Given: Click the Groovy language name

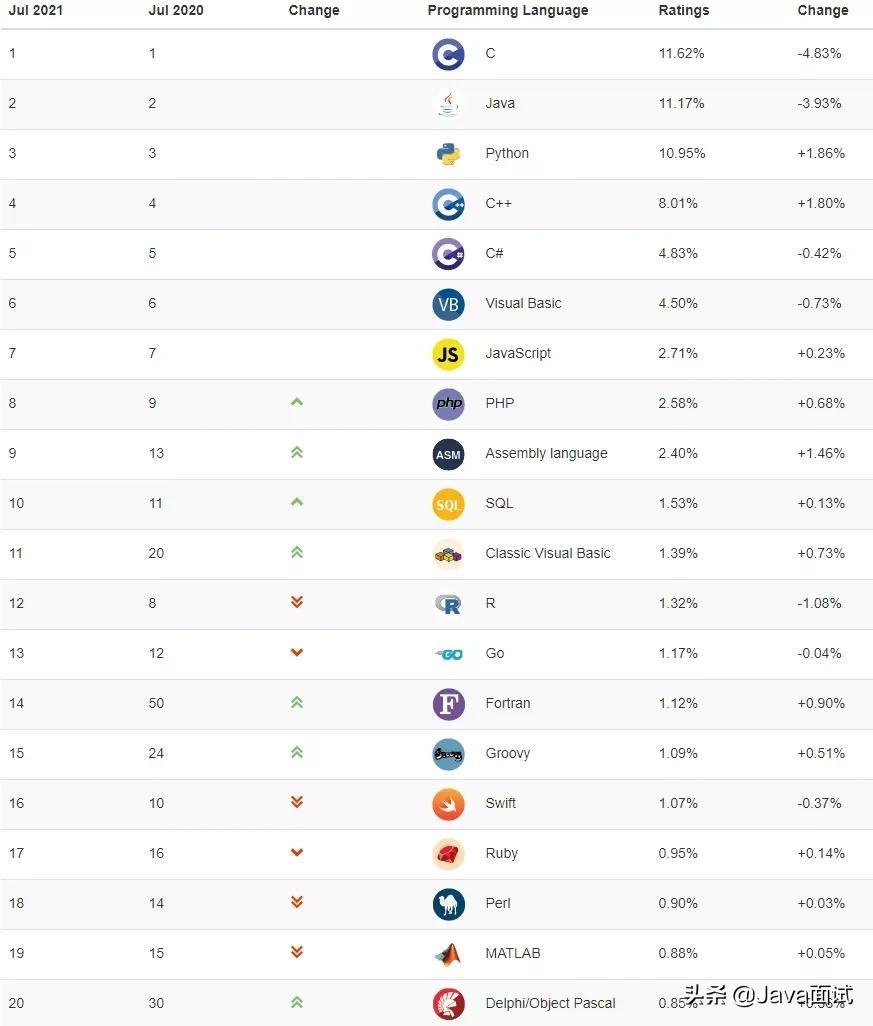Looking at the screenshot, I should pyautogui.click(x=507, y=753).
